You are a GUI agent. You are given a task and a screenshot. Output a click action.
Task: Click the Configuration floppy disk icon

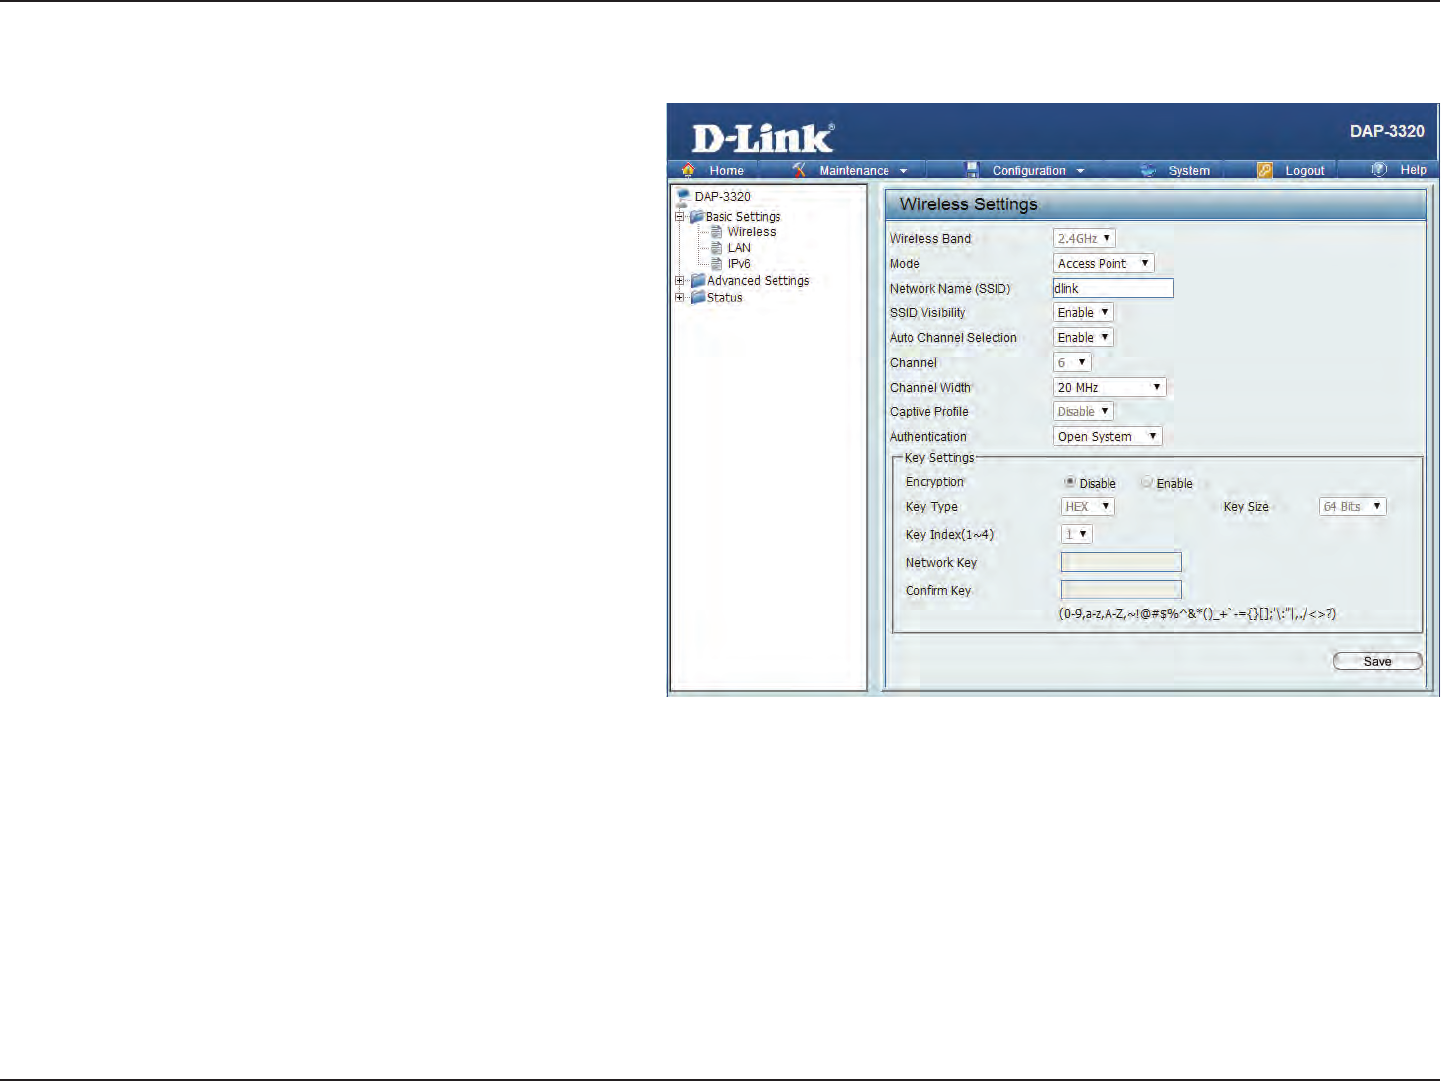[x=972, y=170]
